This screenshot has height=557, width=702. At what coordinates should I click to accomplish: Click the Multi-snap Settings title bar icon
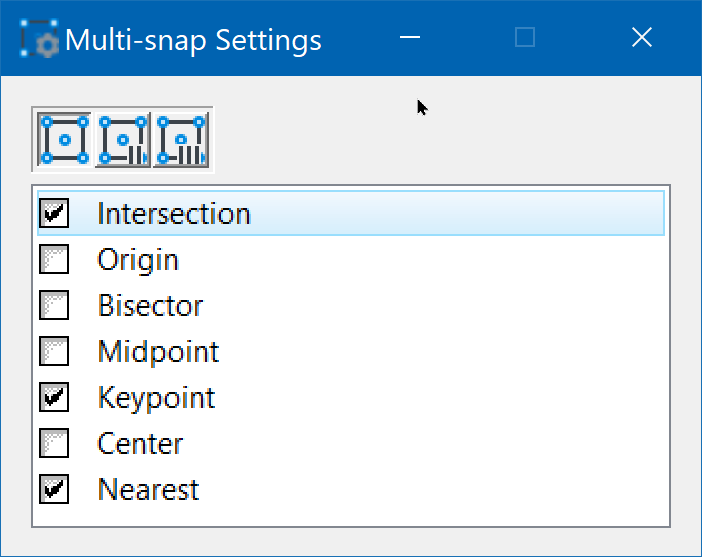coord(40,38)
